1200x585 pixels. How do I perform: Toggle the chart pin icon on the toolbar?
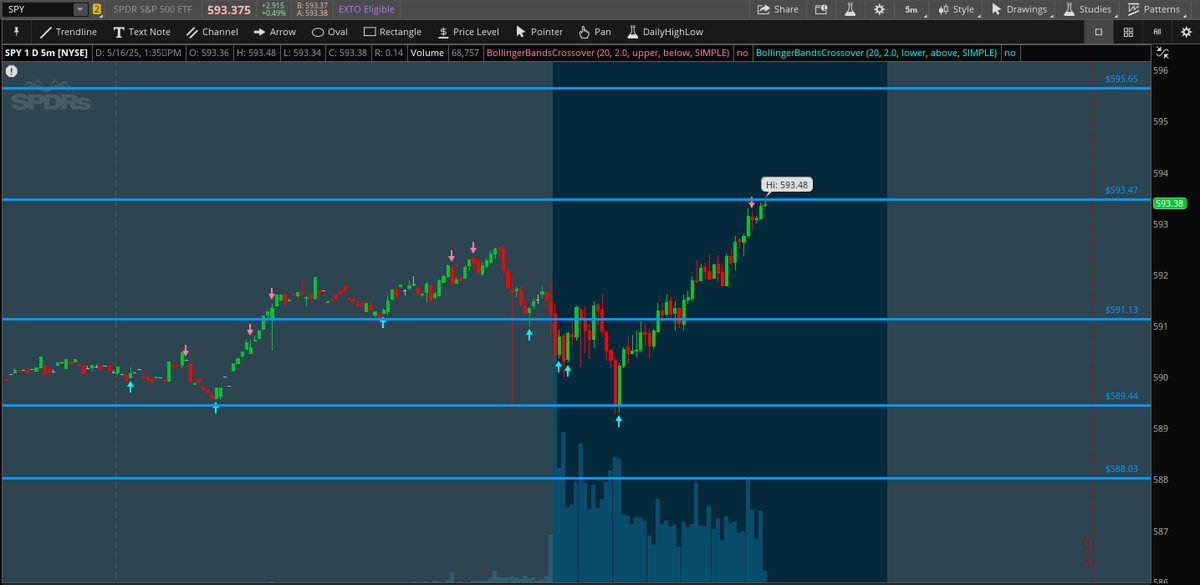[x=15, y=31]
